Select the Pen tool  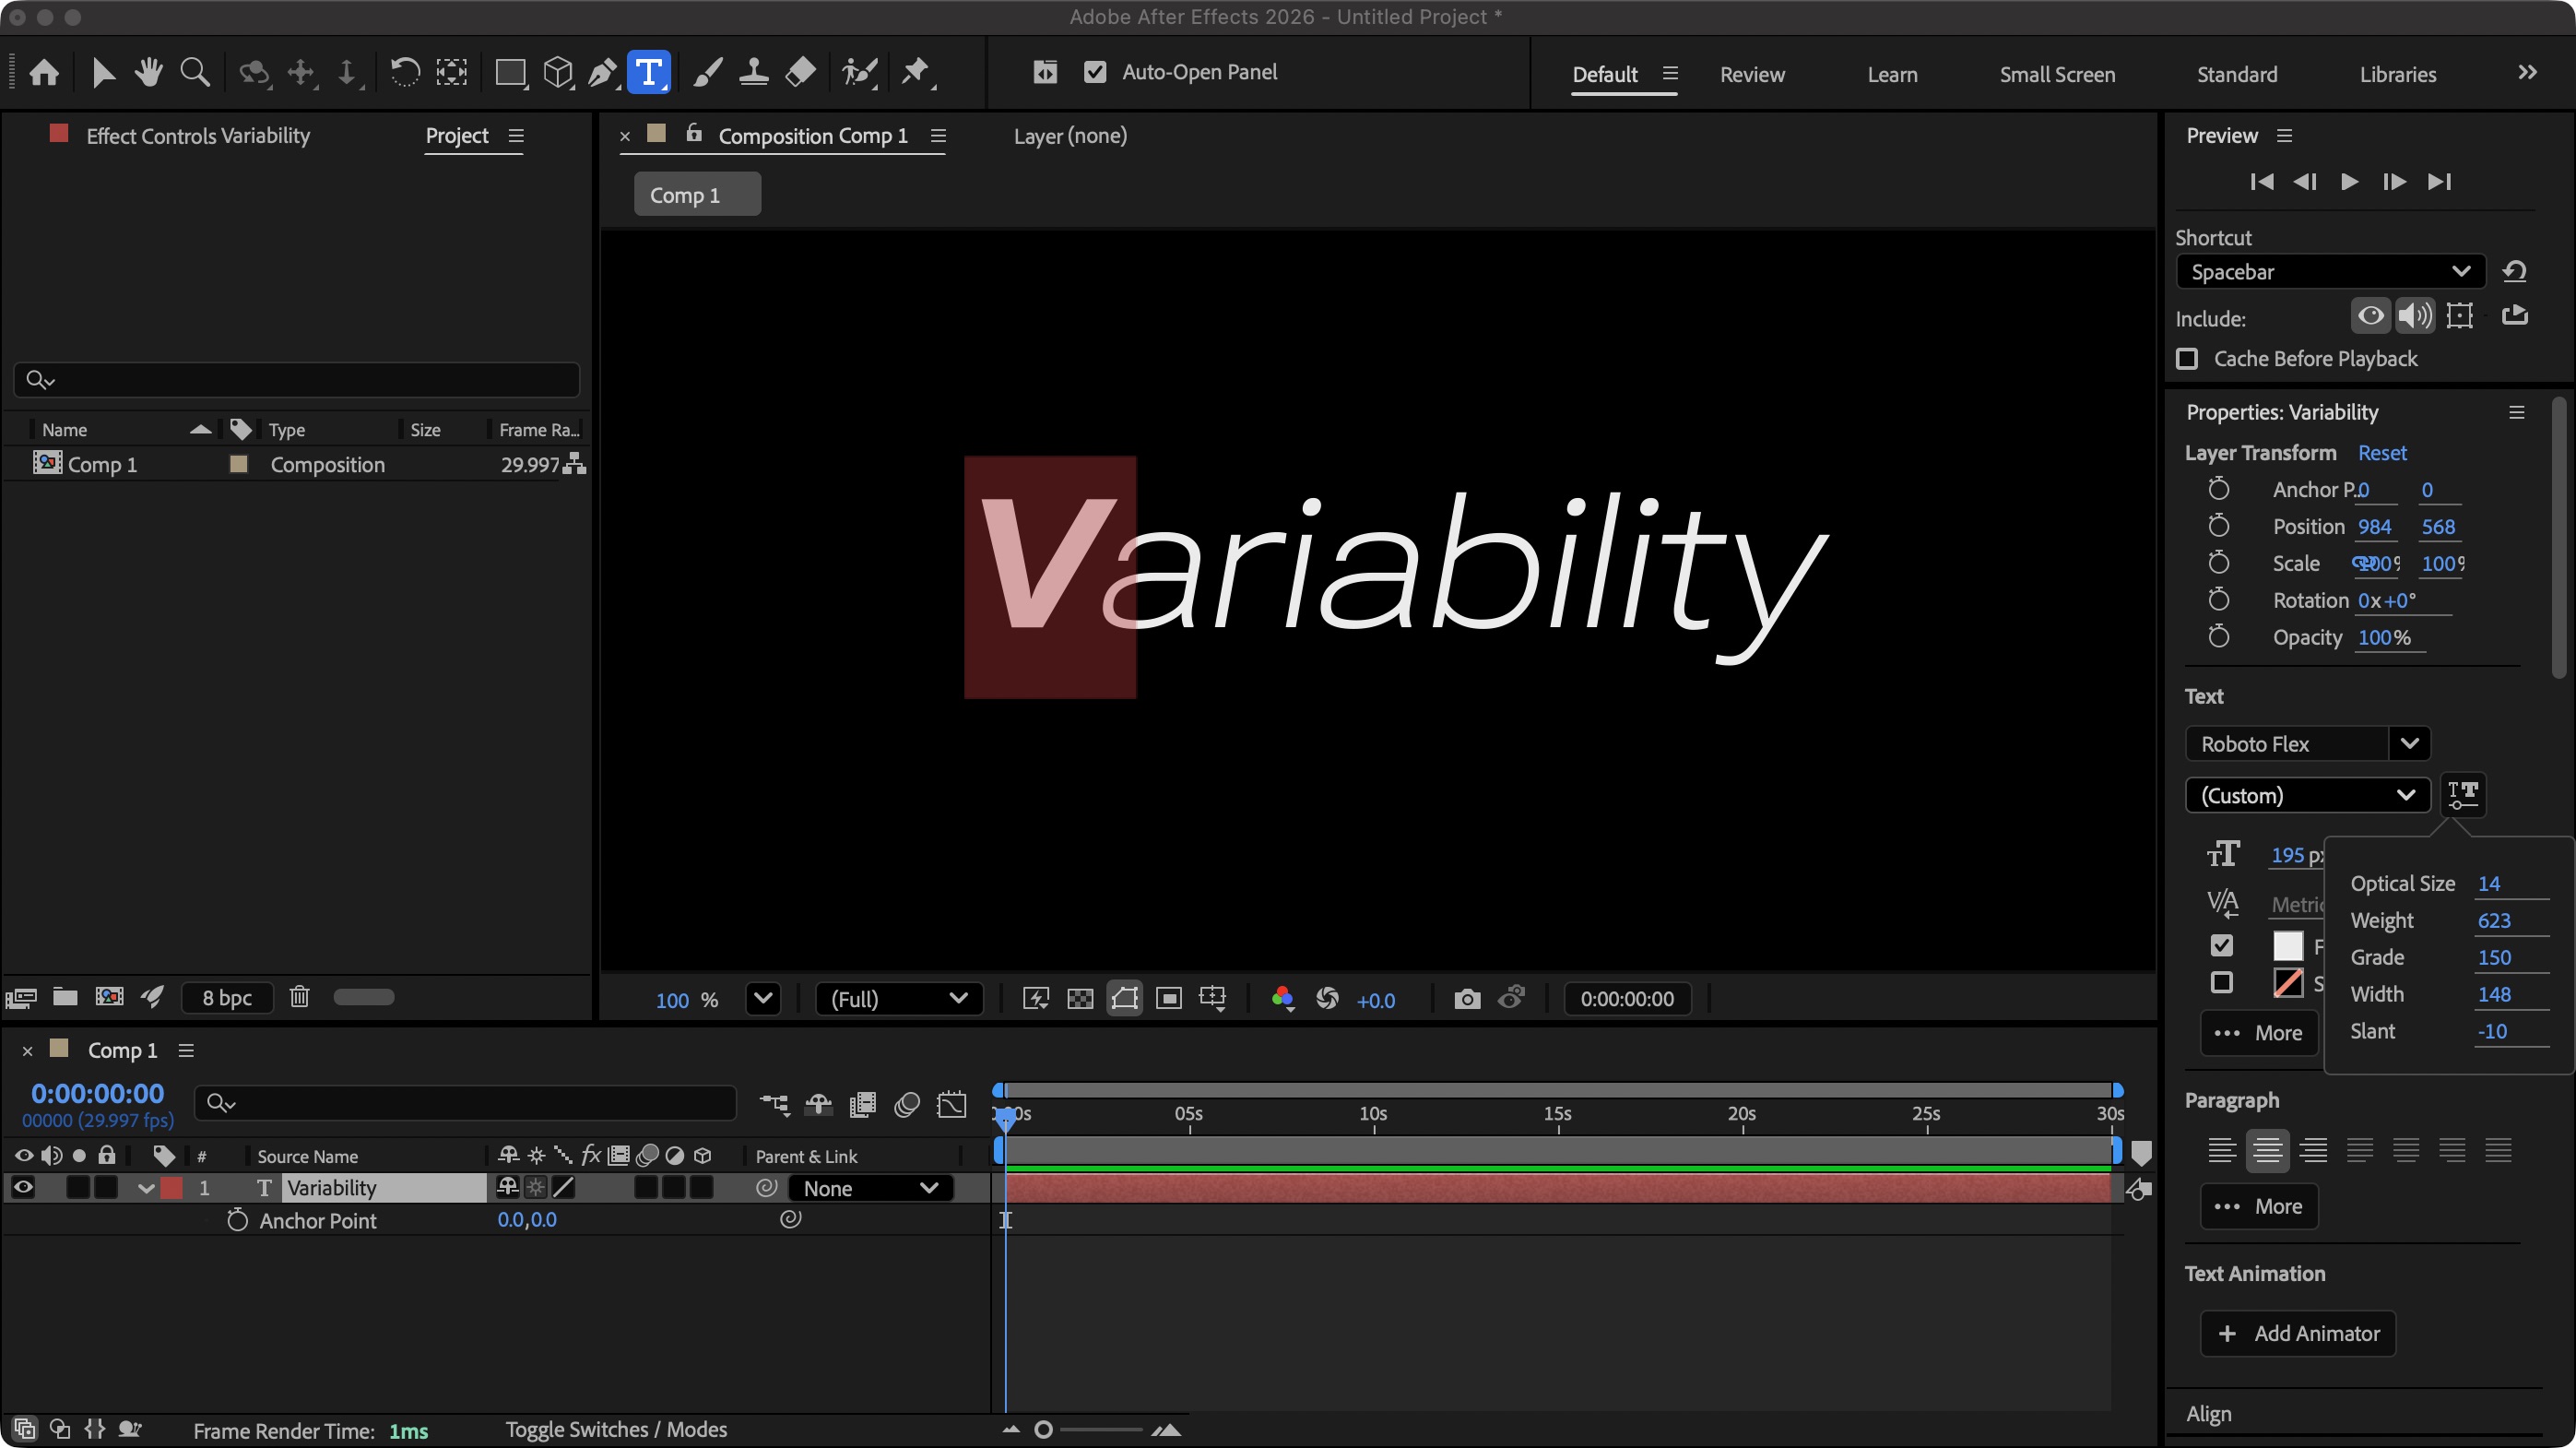tap(602, 72)
